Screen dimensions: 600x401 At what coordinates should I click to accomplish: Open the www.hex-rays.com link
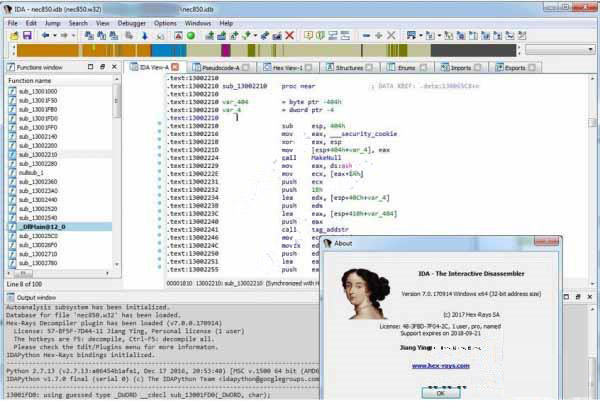pyautogui.click(x=441, y=366)
